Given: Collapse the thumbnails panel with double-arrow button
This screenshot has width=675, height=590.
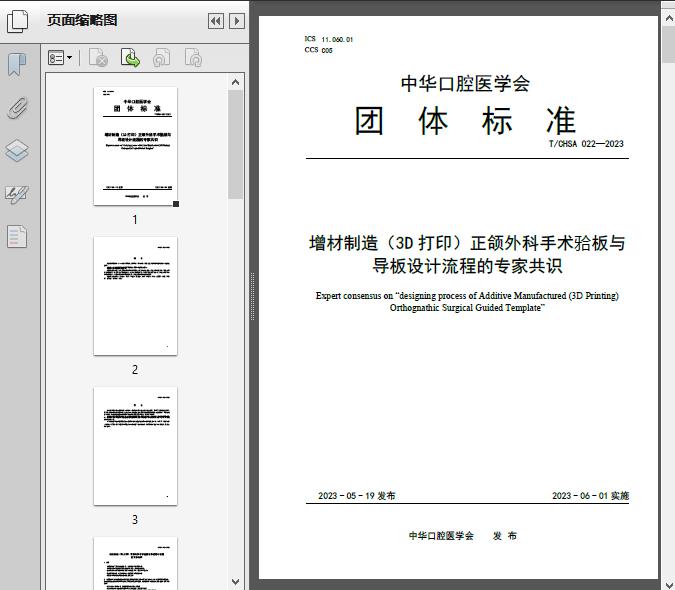Looking at the screenshot, I should [216, 21].
